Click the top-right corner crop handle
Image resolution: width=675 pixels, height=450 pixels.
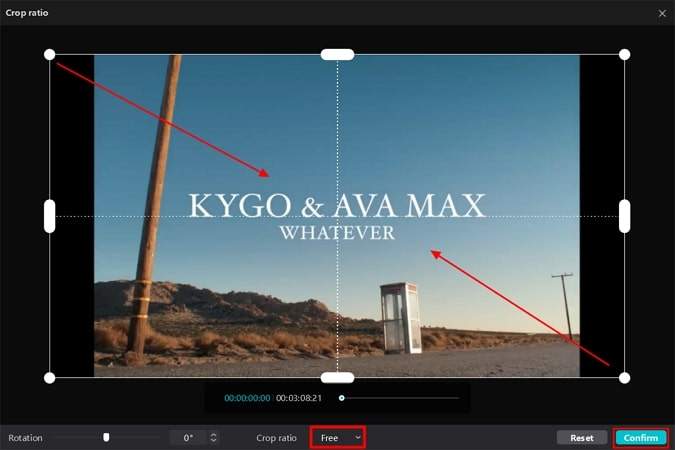point(624,55)
